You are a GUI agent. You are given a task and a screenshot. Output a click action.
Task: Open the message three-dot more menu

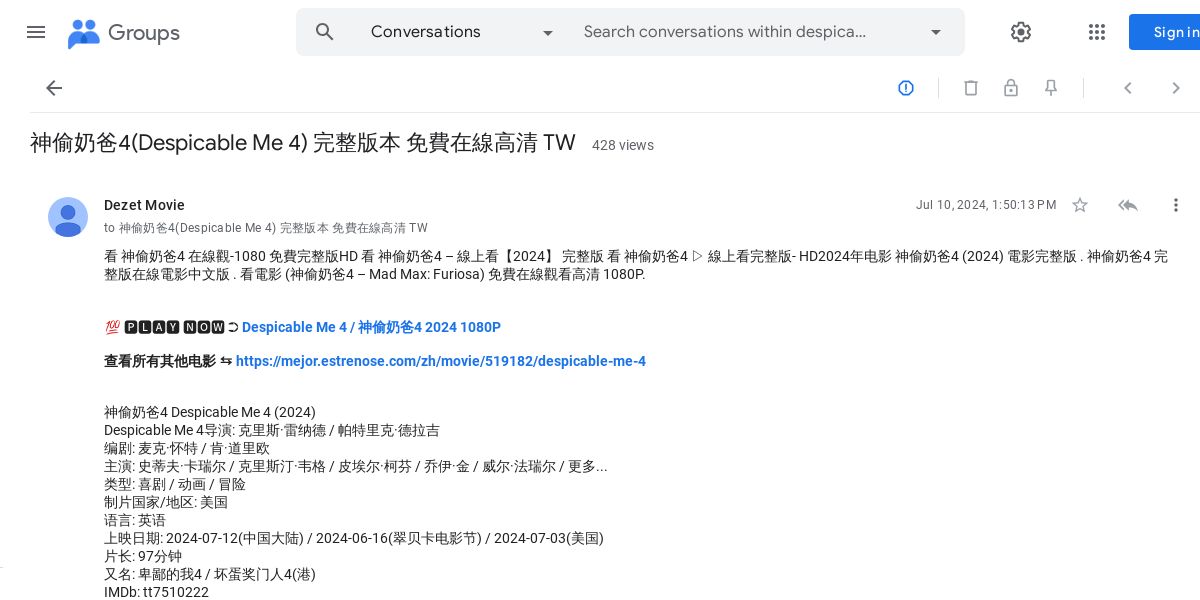(x=1176, y=205)
